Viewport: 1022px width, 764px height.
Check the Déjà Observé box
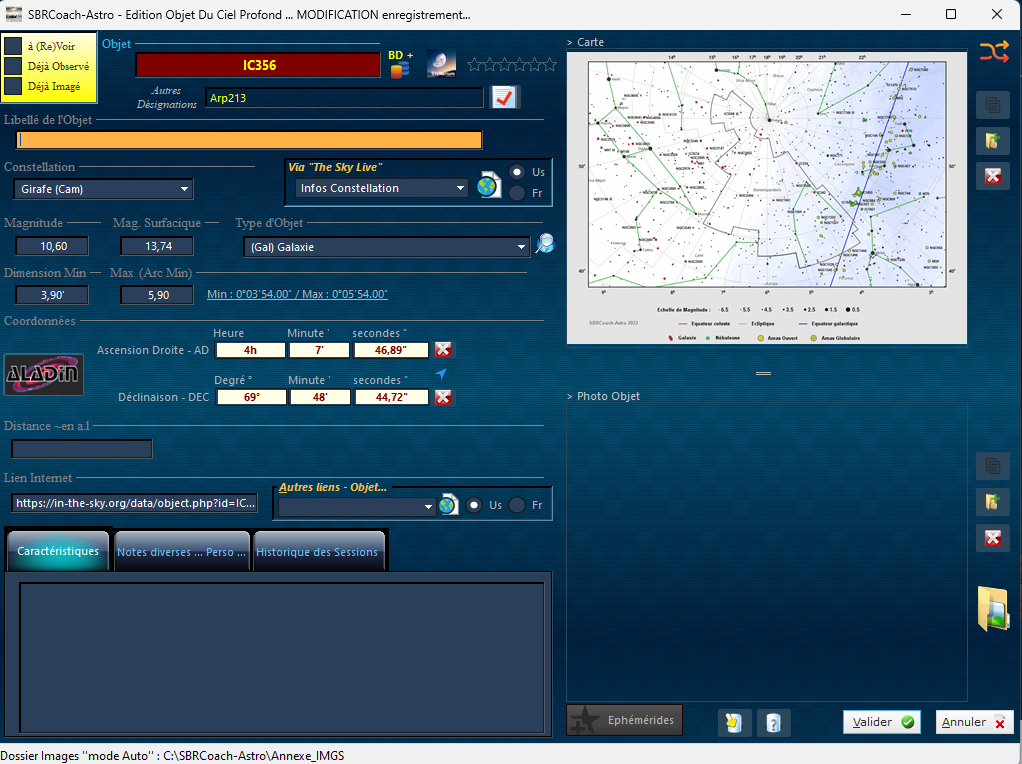13,66
